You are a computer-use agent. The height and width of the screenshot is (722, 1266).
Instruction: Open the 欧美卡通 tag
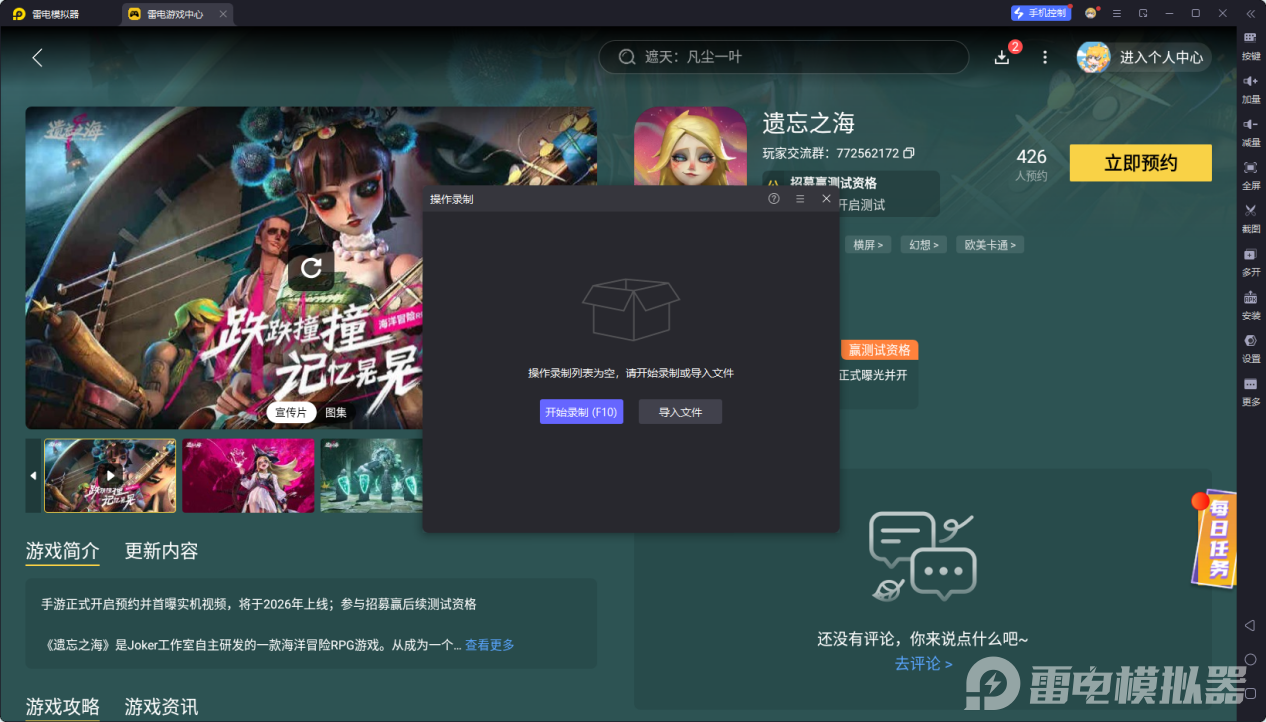[990, 245]
